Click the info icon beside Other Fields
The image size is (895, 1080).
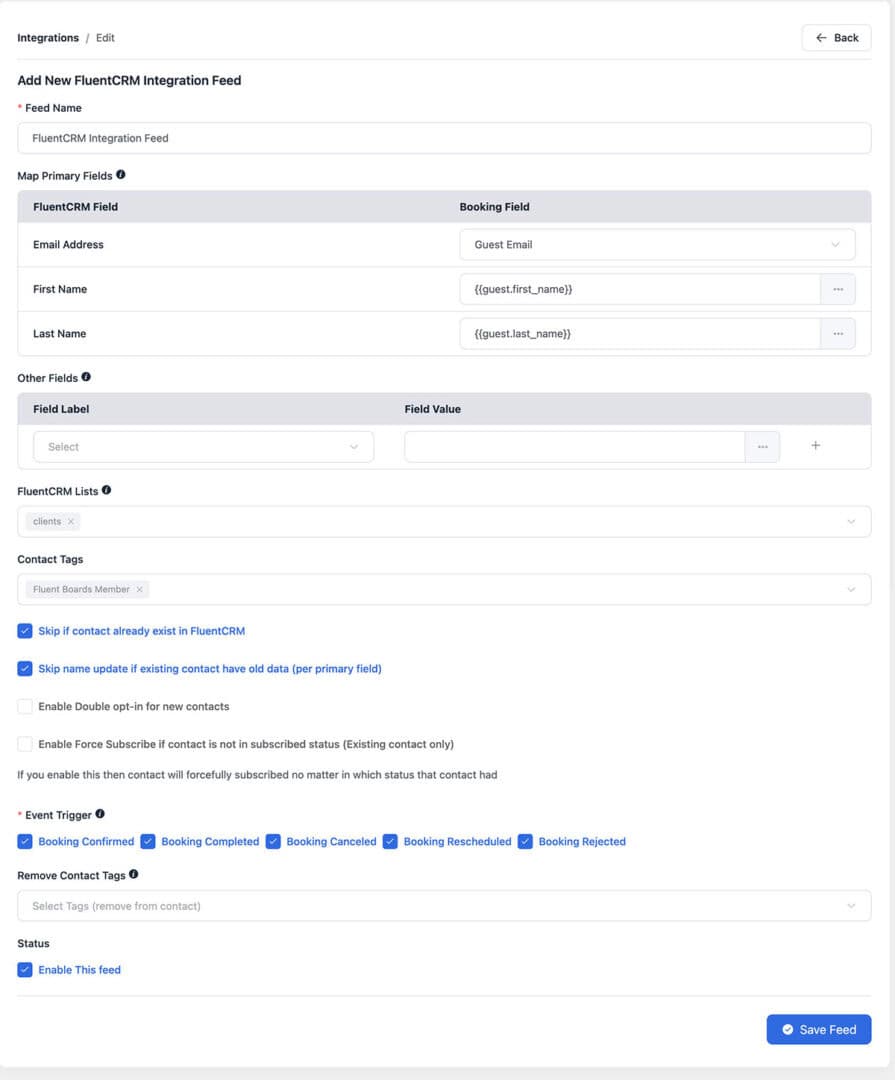click(86, 377)
